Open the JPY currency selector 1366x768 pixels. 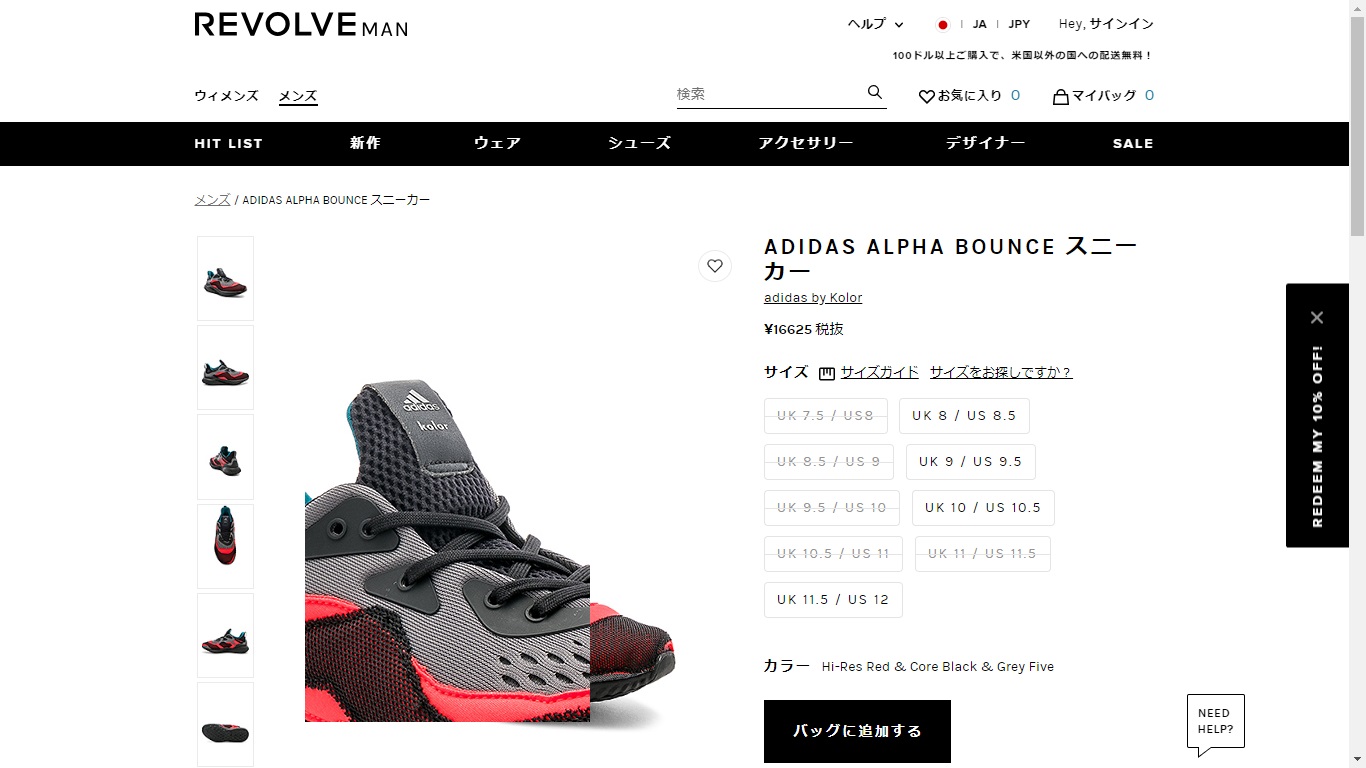(1019, 24)
